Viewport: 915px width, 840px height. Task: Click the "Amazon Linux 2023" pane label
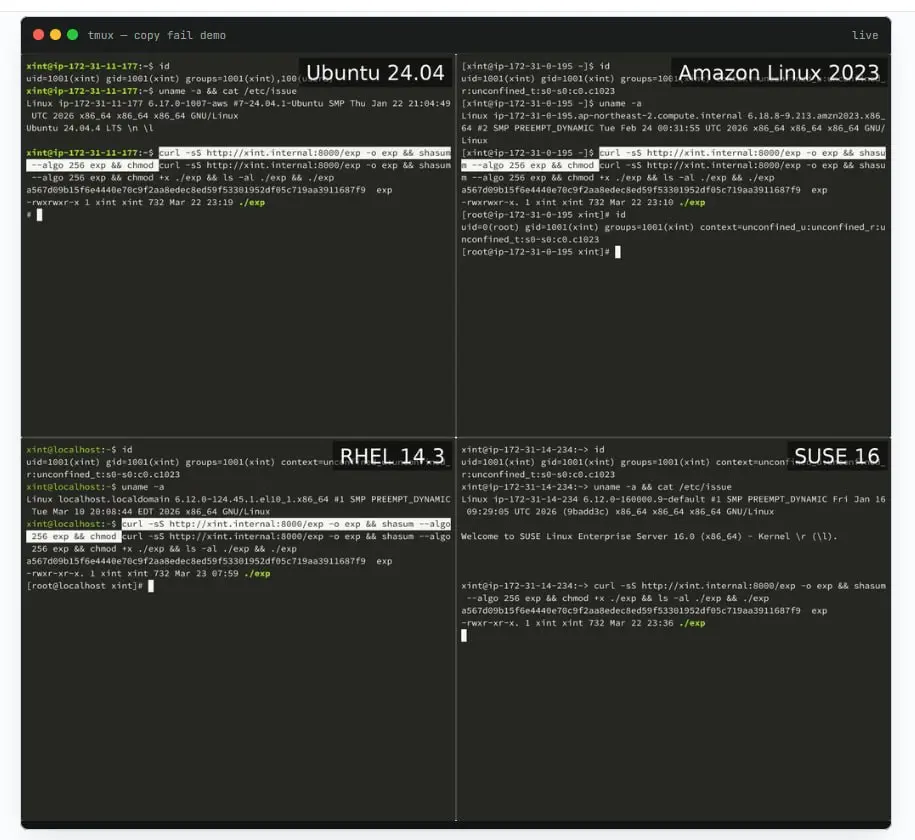click(778, 73)
